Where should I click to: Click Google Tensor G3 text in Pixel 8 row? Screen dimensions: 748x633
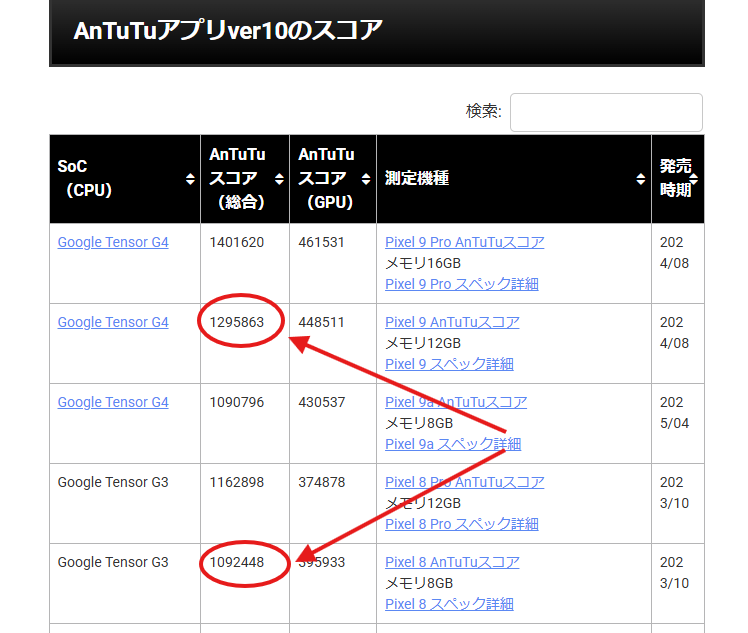(113, 562)
